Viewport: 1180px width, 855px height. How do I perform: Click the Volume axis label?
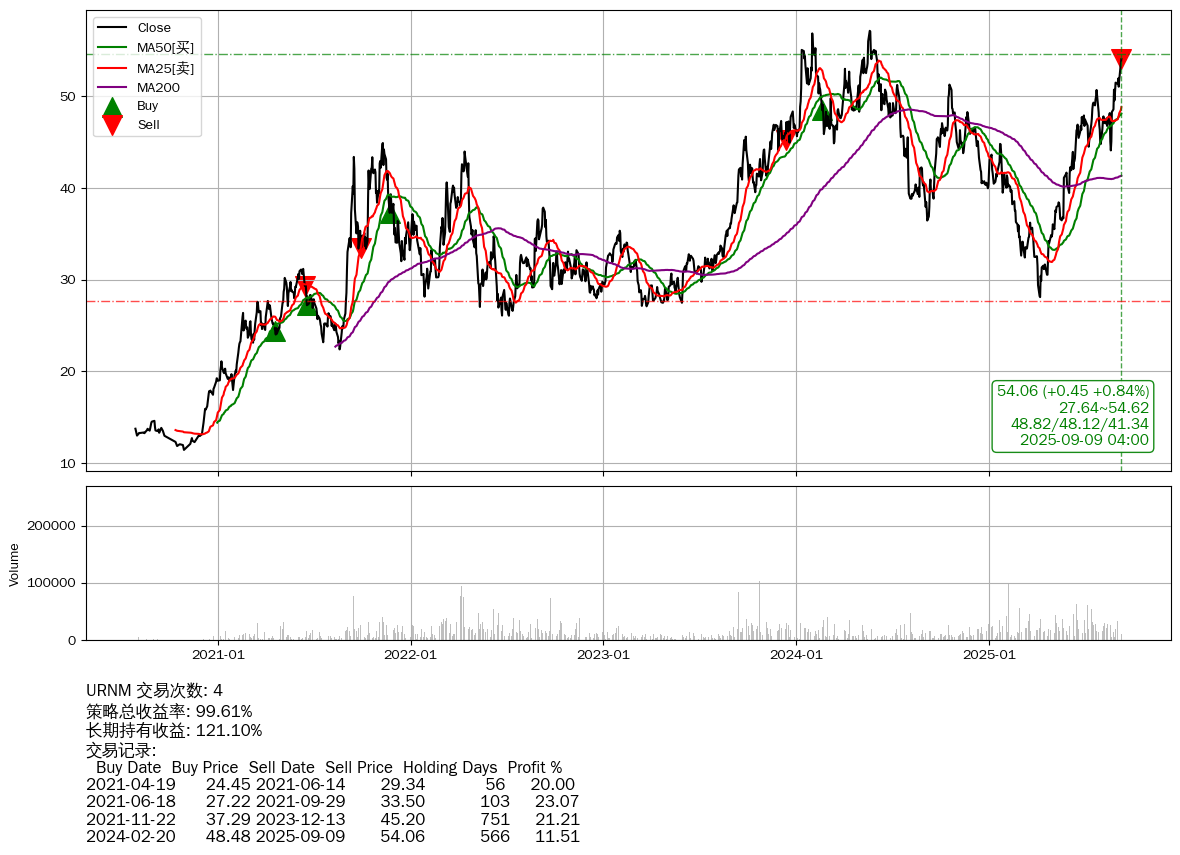click(14, 564)
